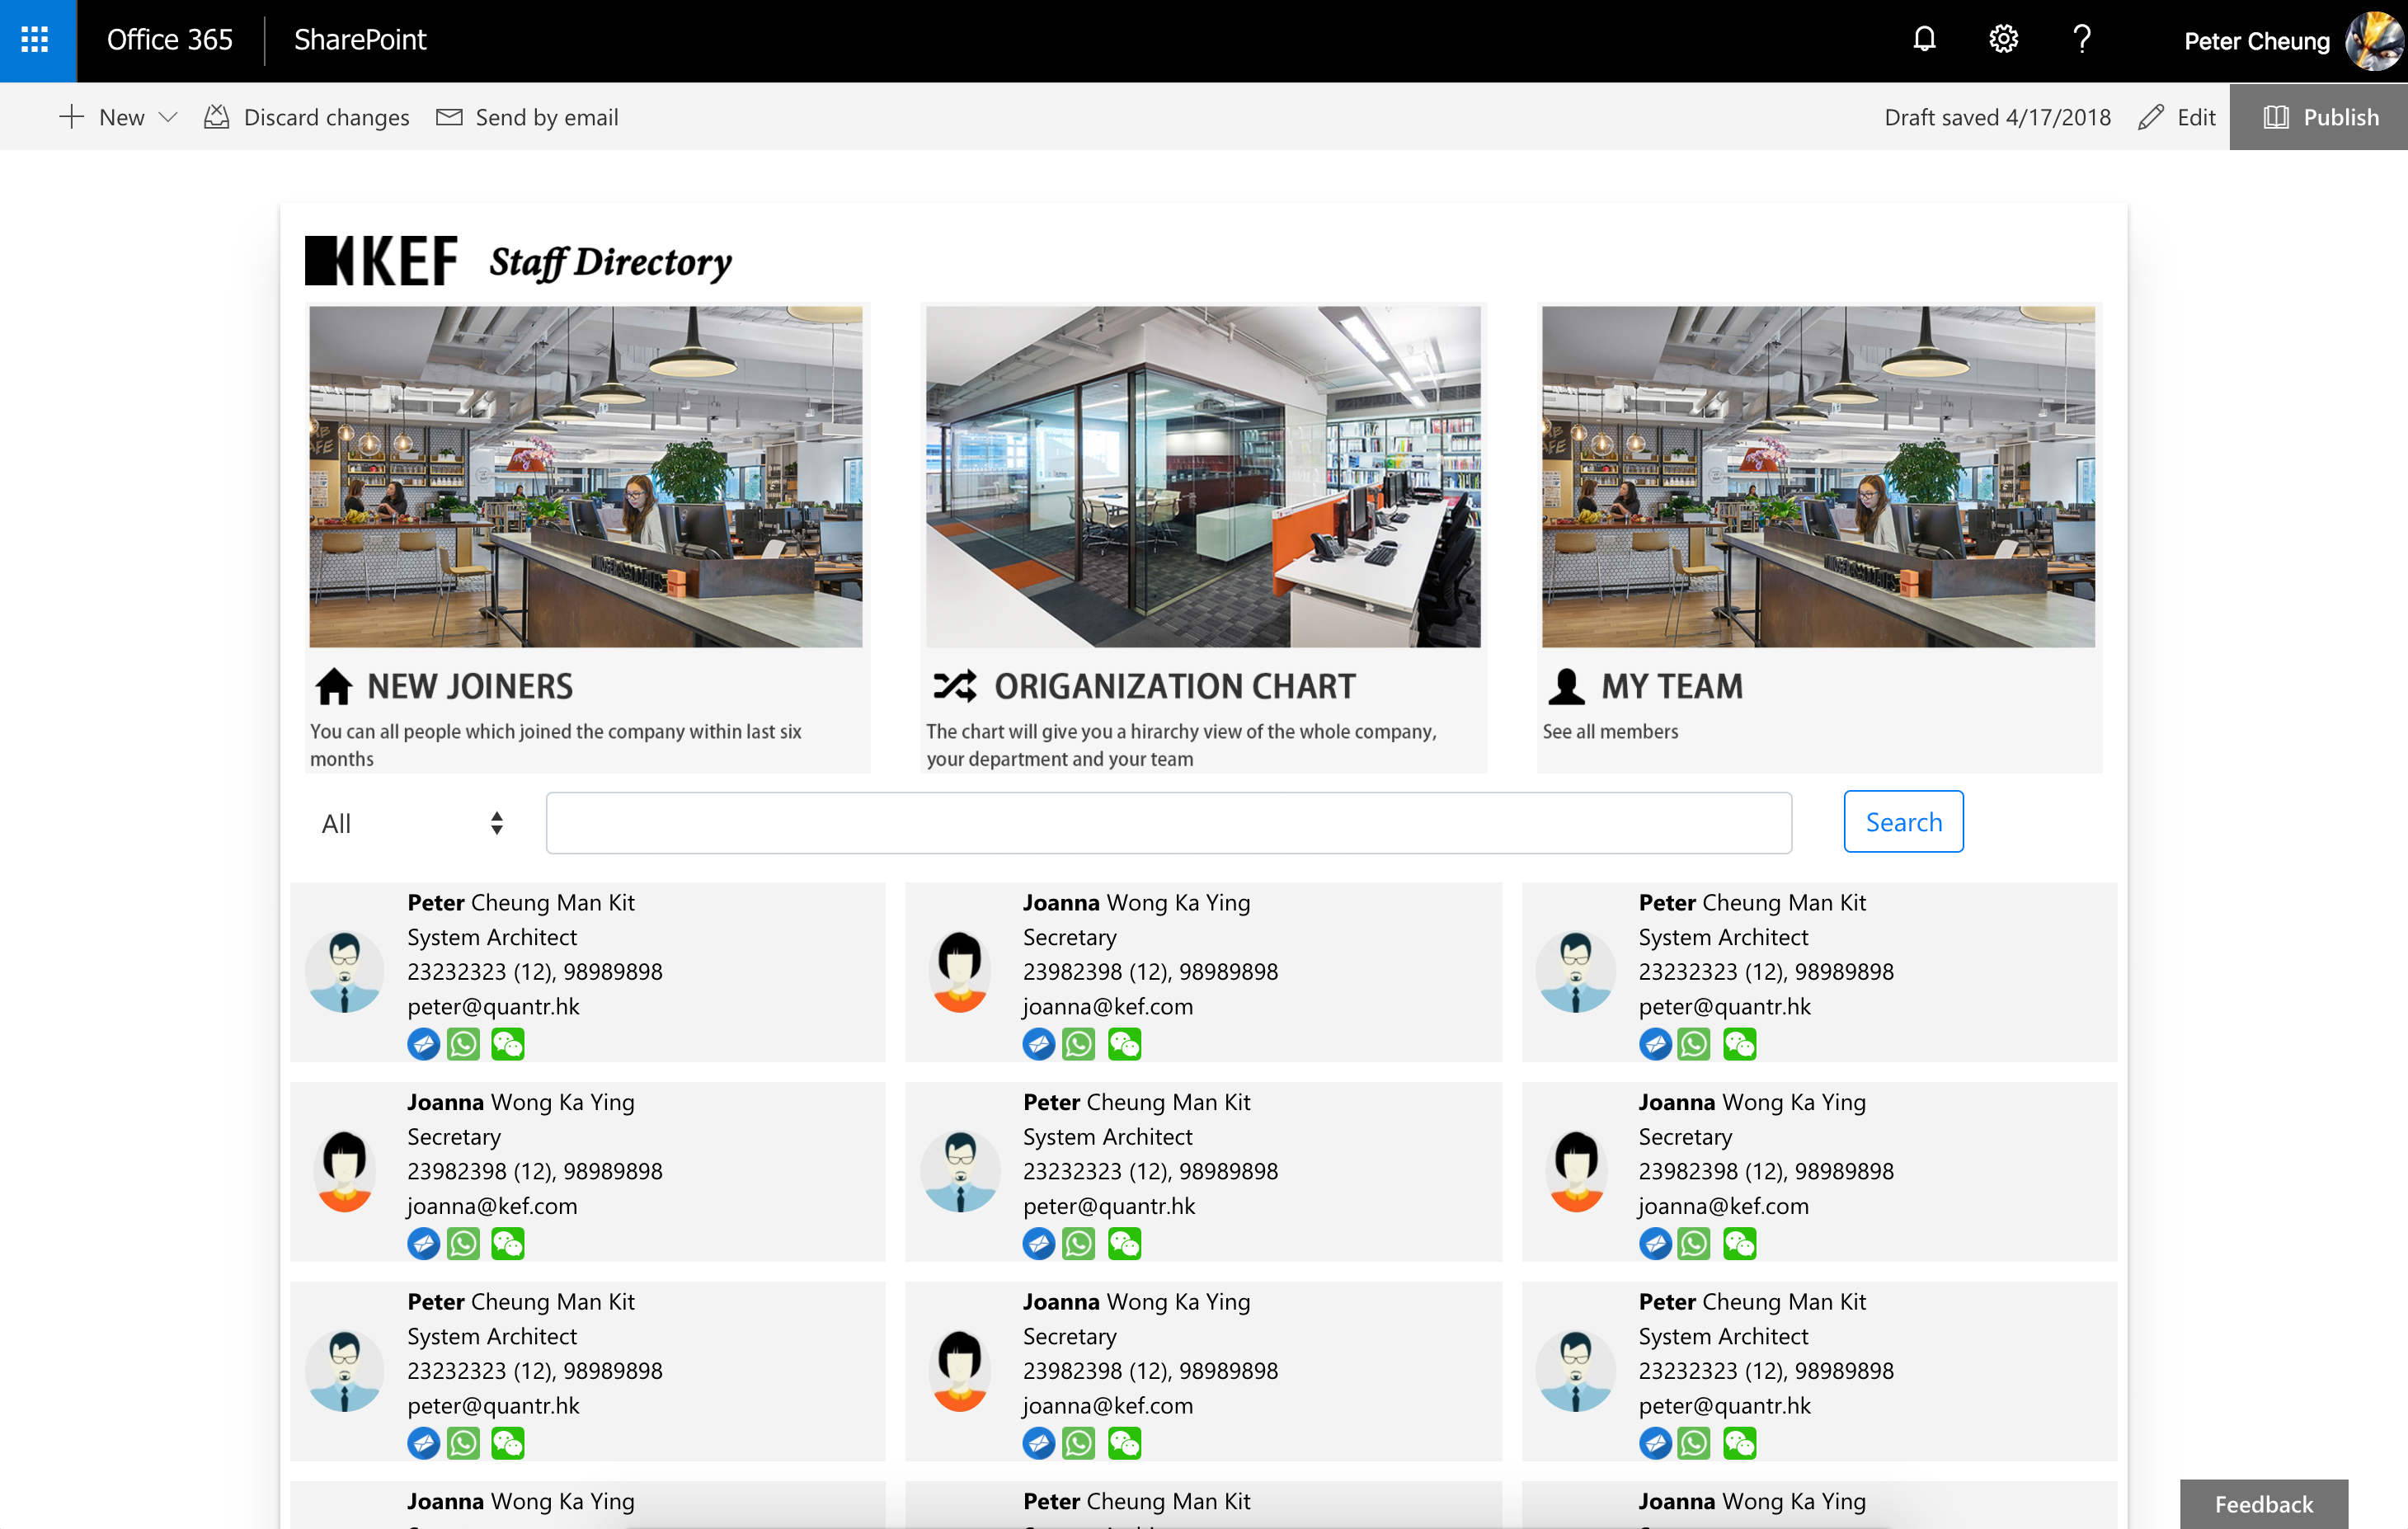Focus the staff search text box
2408x1529 pixels.
coord(1168,823)
